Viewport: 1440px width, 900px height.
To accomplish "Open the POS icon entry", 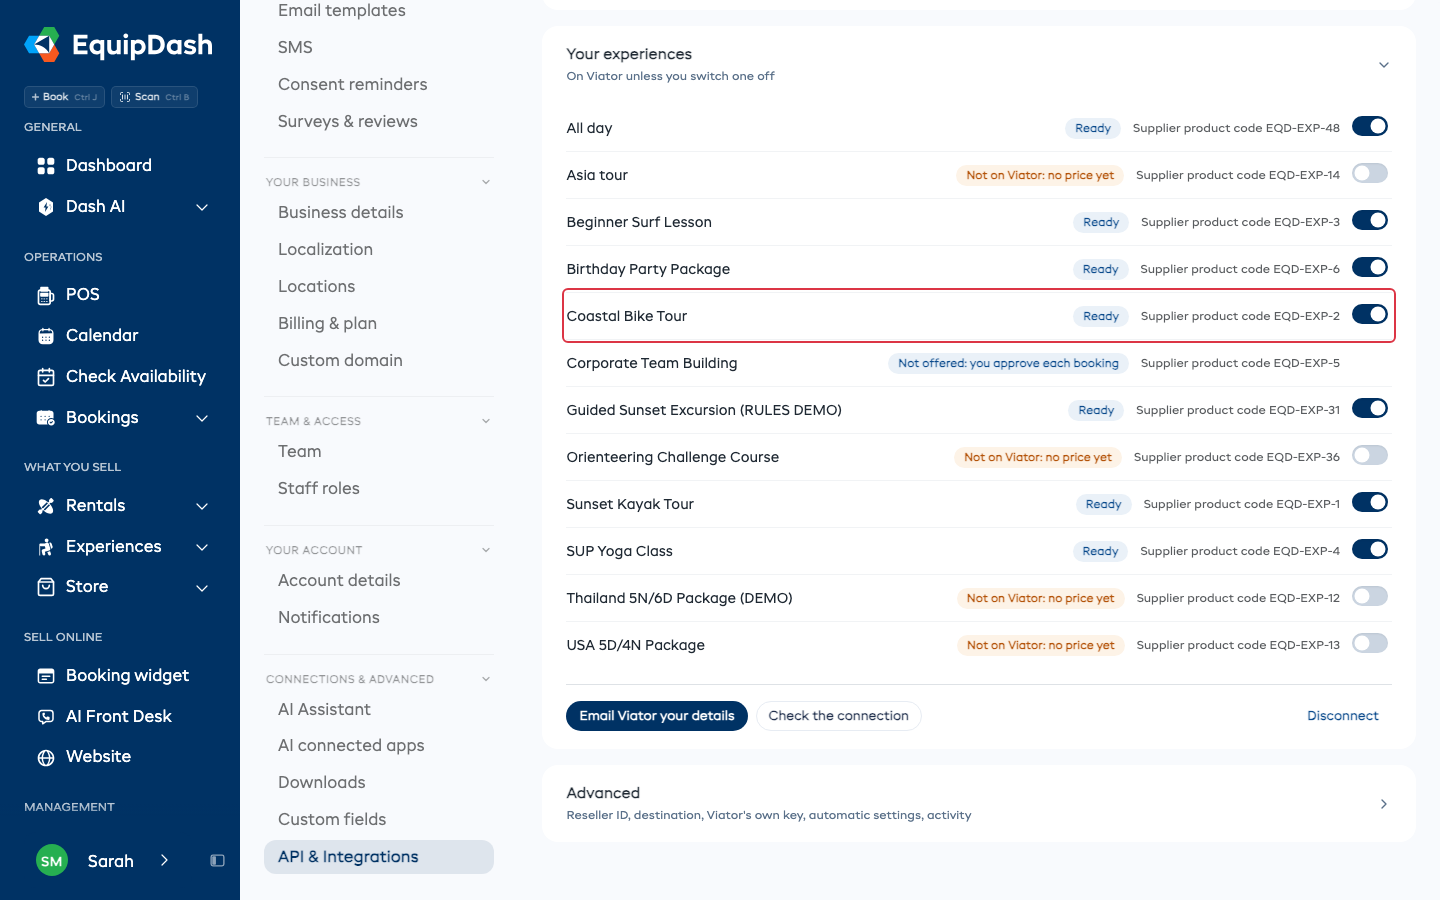I will click(45, 295).
